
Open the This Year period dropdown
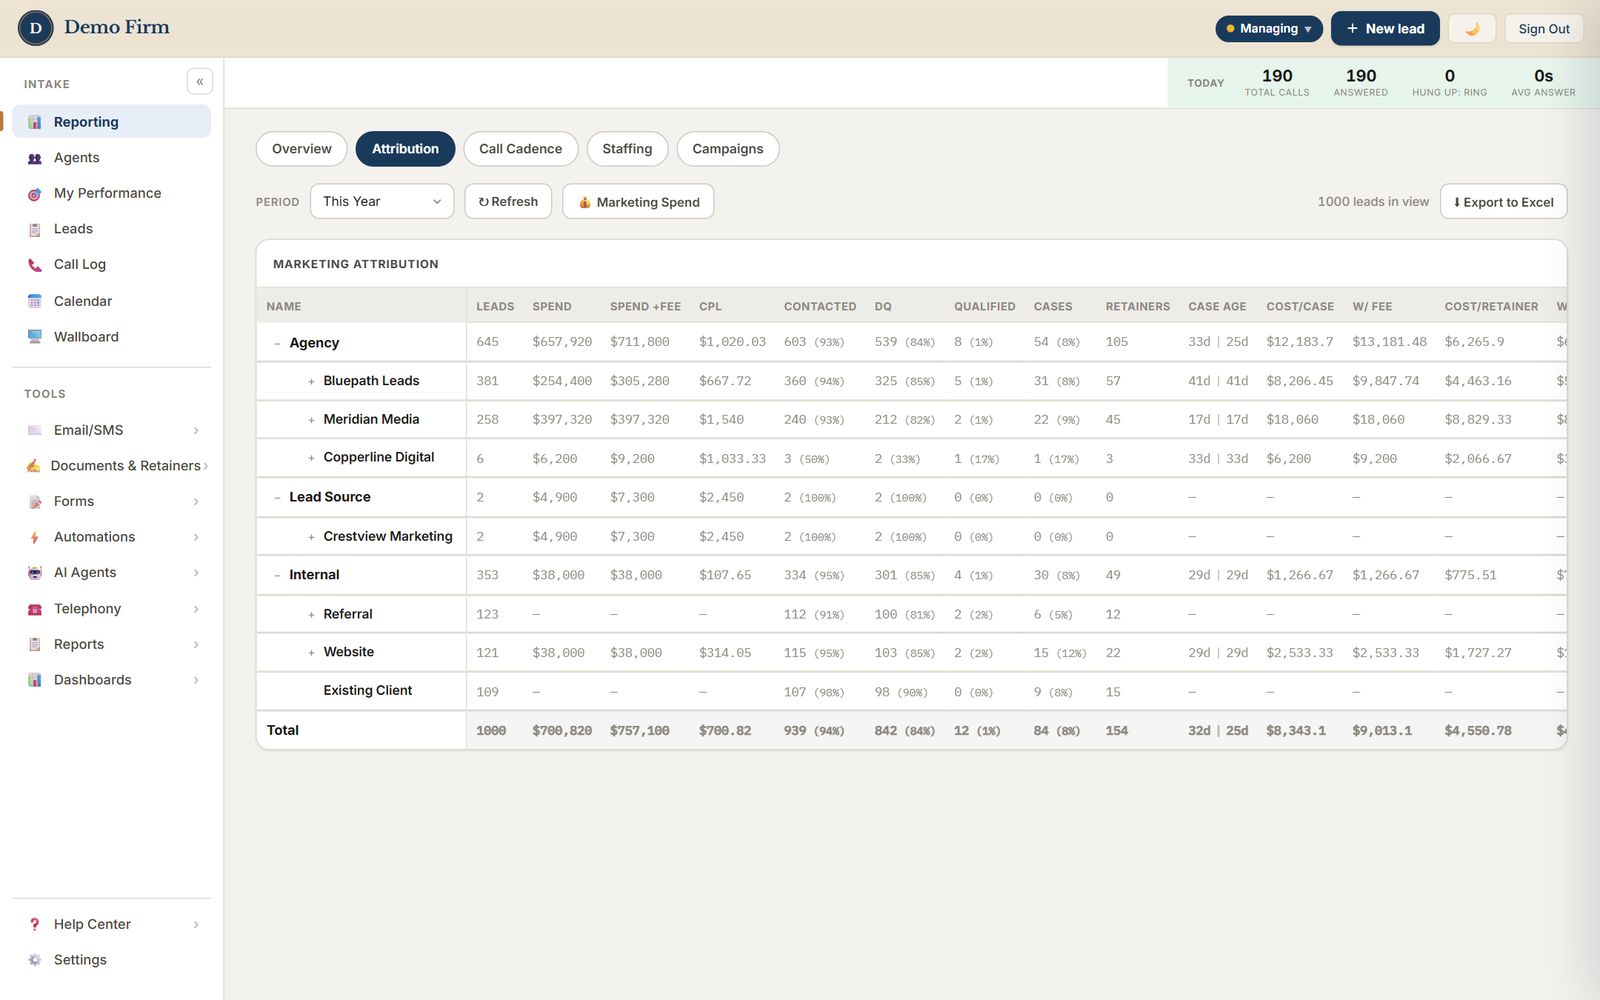tap(382, 202)
